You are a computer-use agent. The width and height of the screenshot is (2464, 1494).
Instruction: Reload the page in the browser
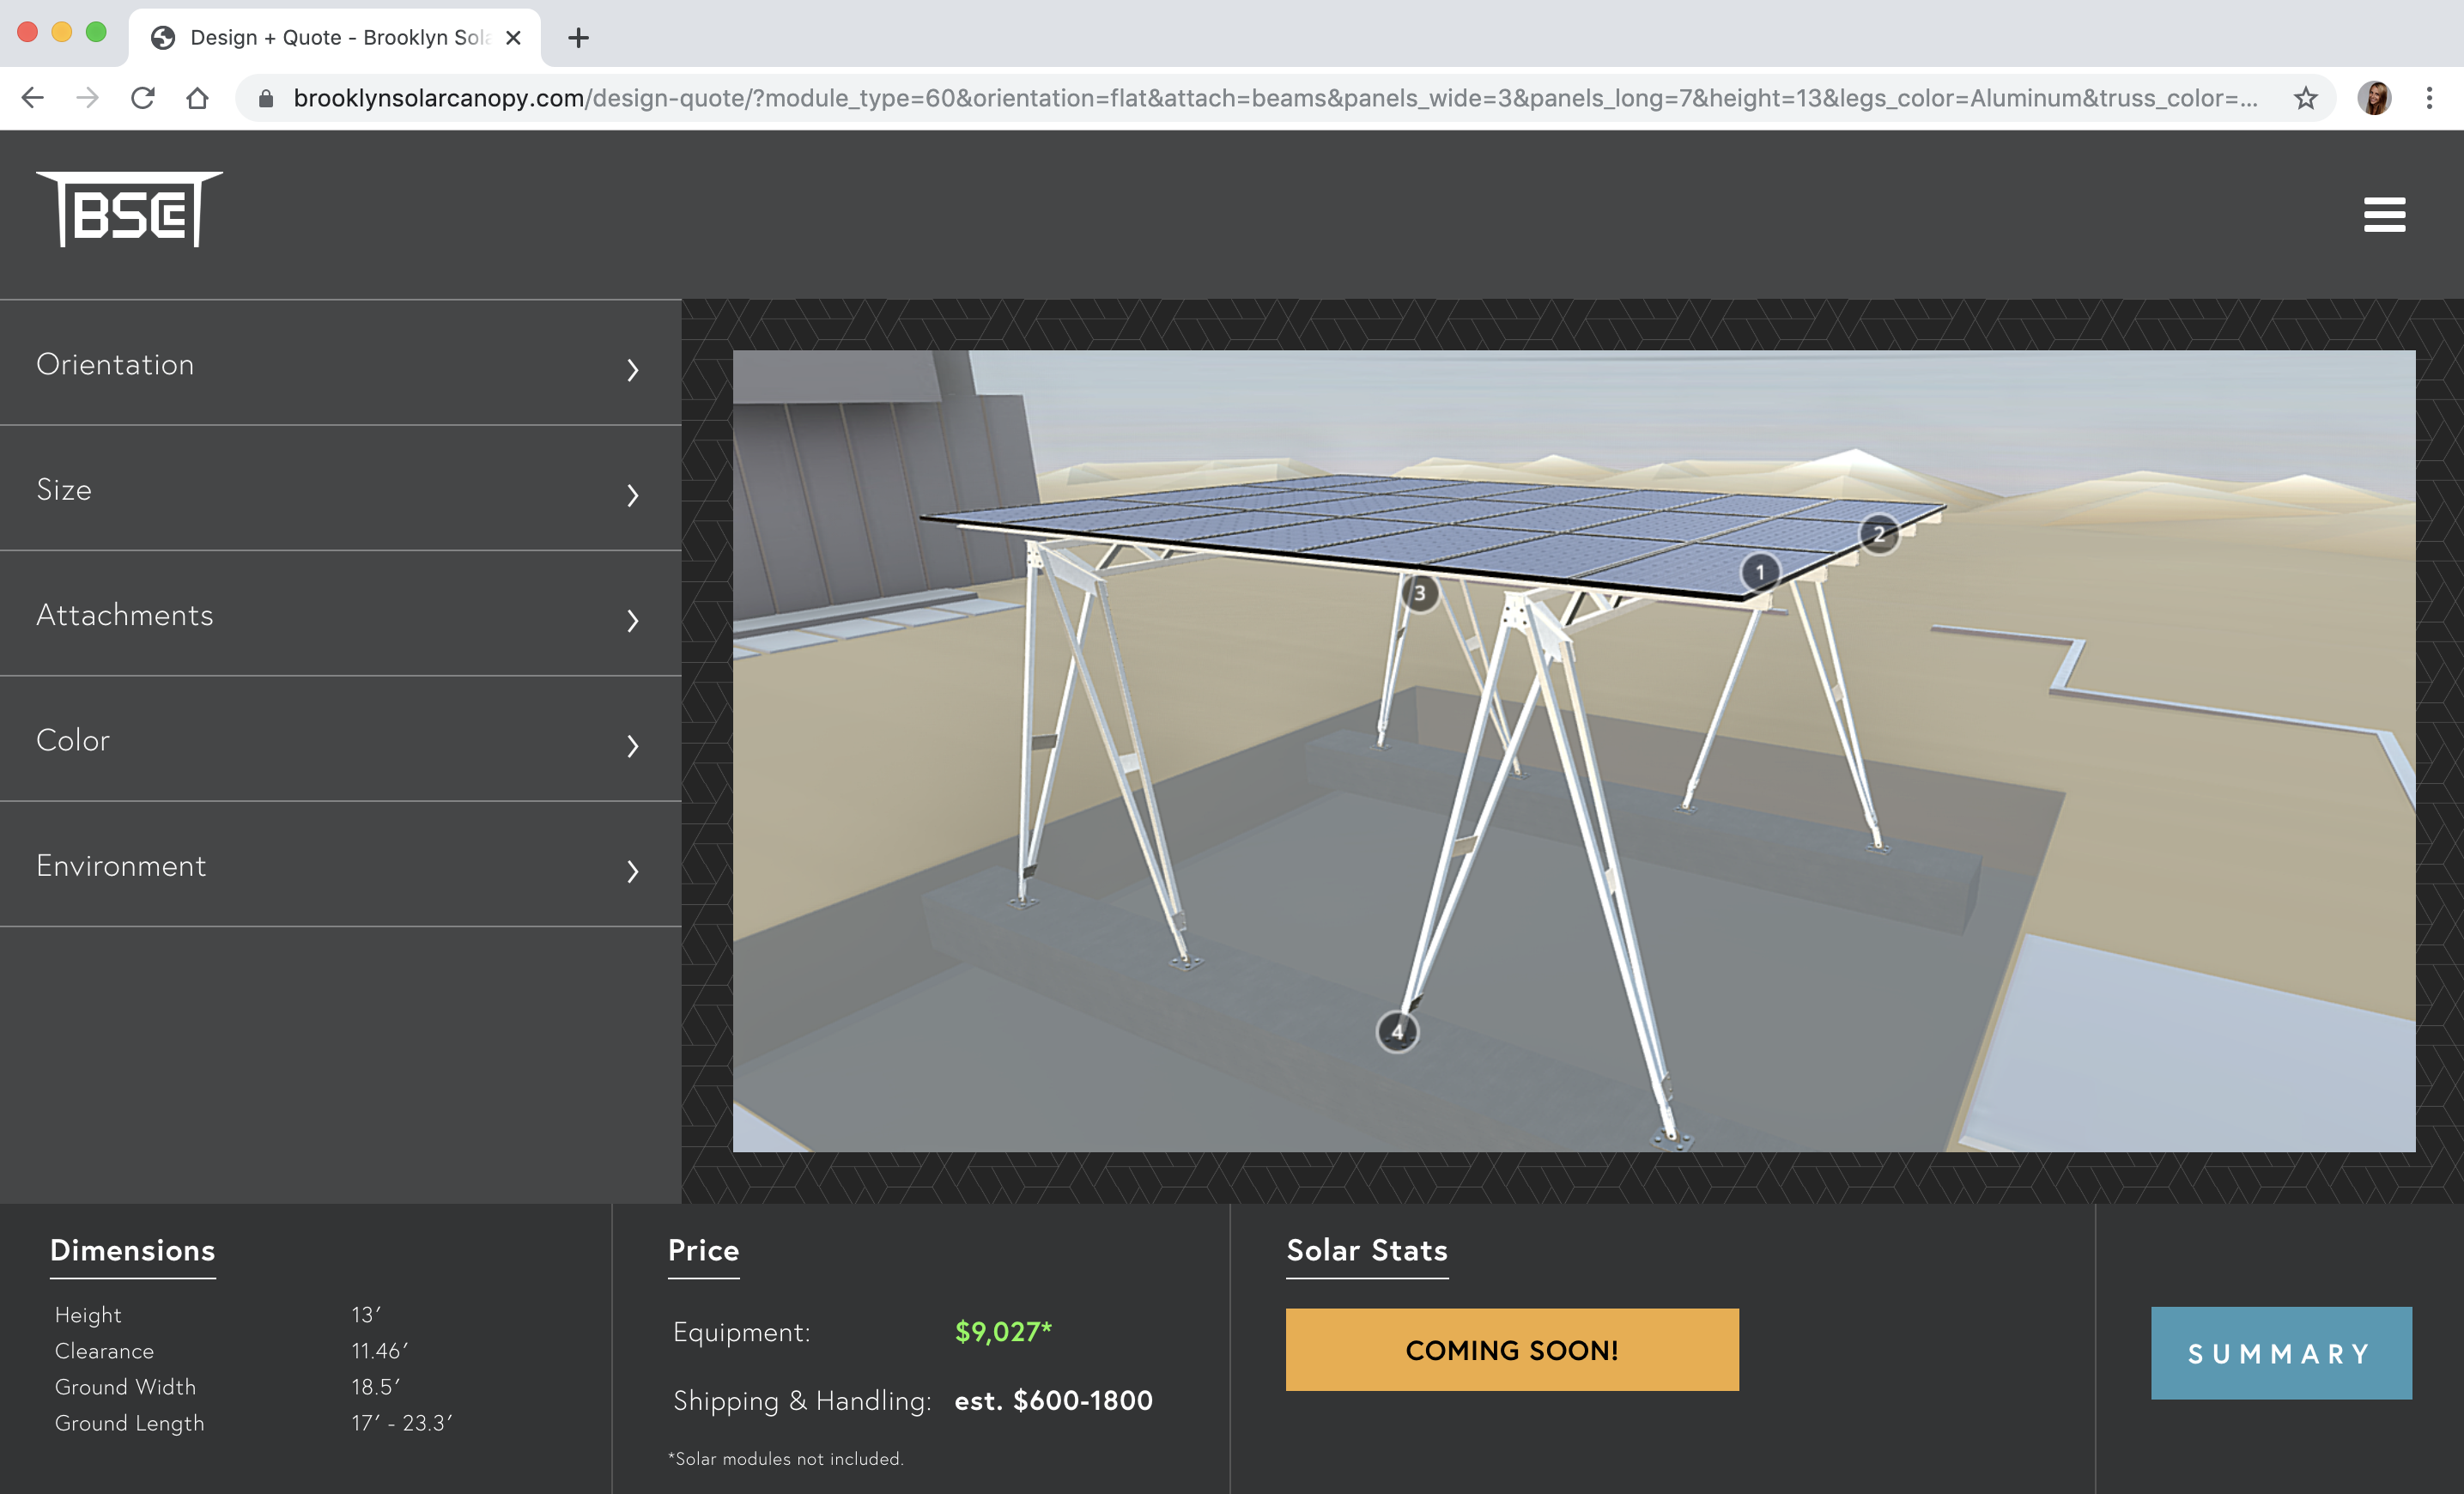143,98
